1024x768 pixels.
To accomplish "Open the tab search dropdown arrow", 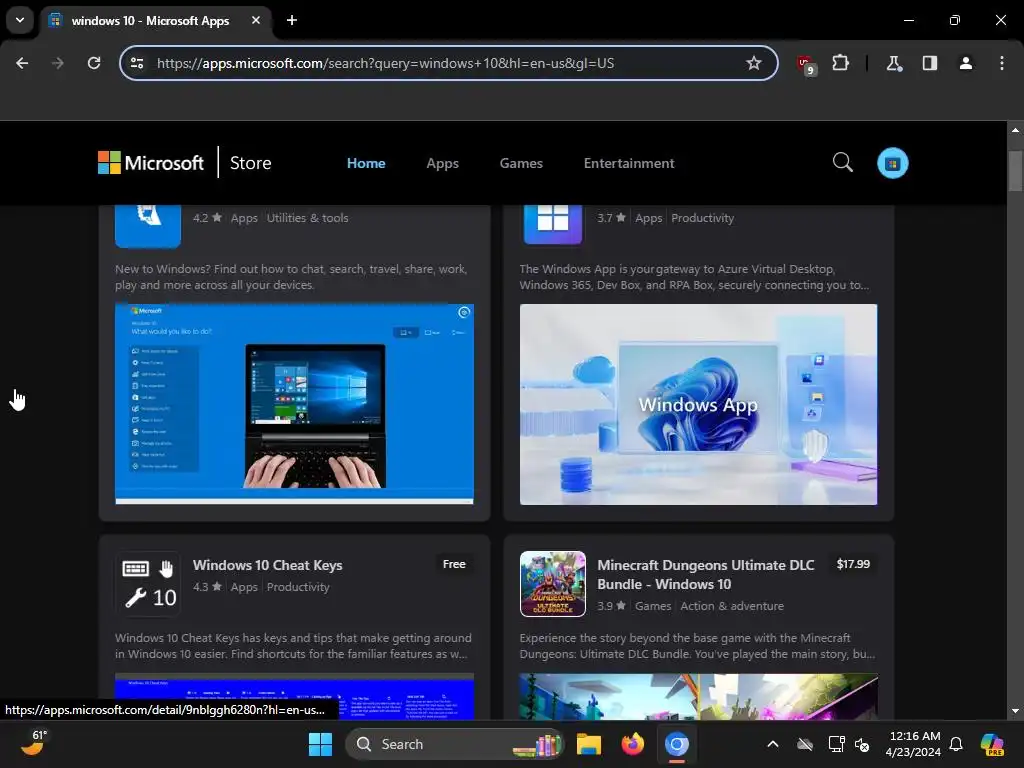I will 20,20.
